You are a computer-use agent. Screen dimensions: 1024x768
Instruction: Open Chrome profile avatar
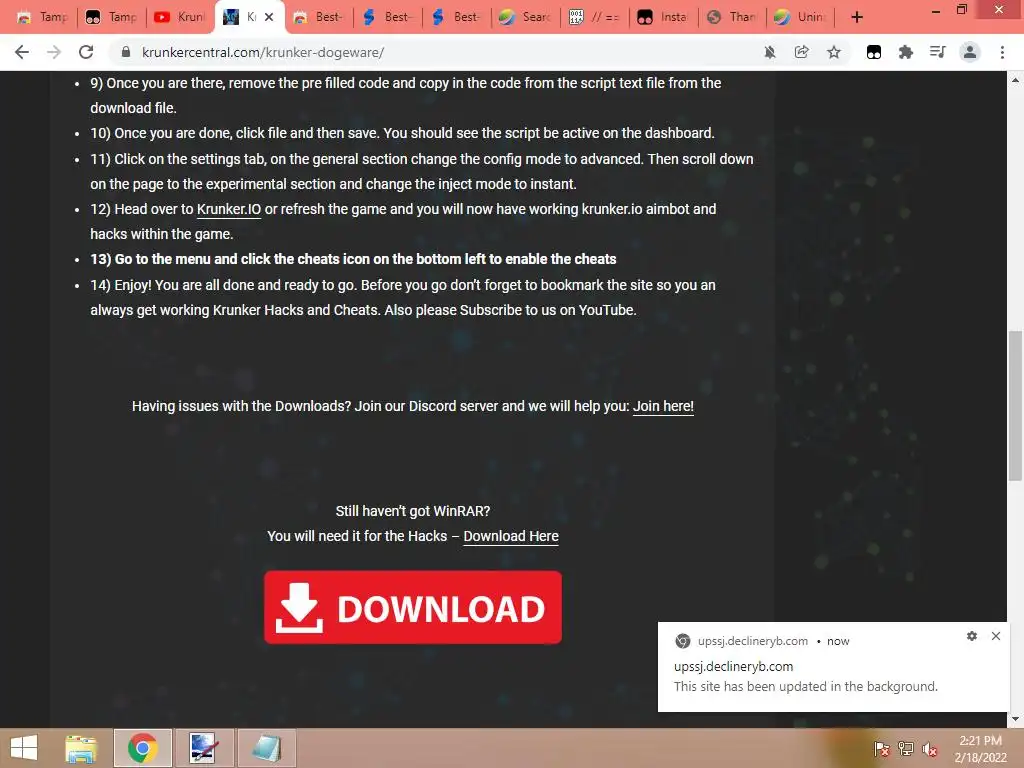pos(970,52)
